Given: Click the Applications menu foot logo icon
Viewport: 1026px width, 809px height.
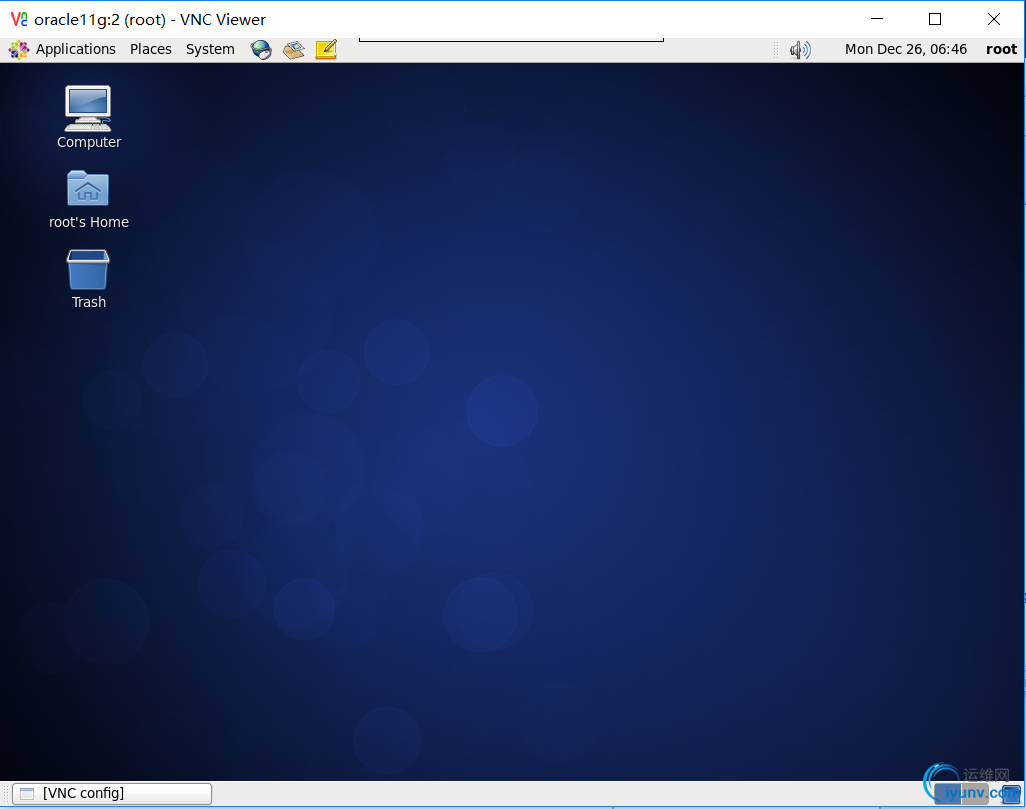Looking at the screenshot, I should click(x=19, y=50).
